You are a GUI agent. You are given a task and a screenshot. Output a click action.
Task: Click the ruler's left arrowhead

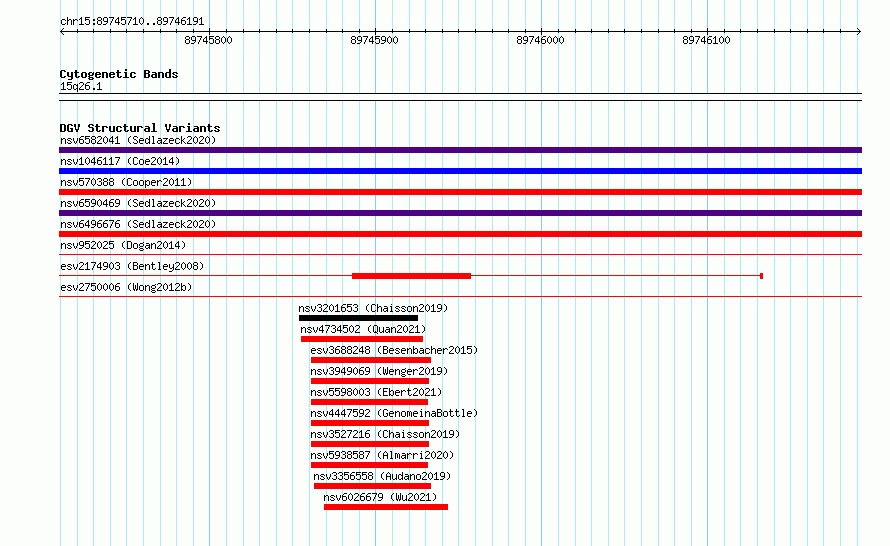click(62, 32)
